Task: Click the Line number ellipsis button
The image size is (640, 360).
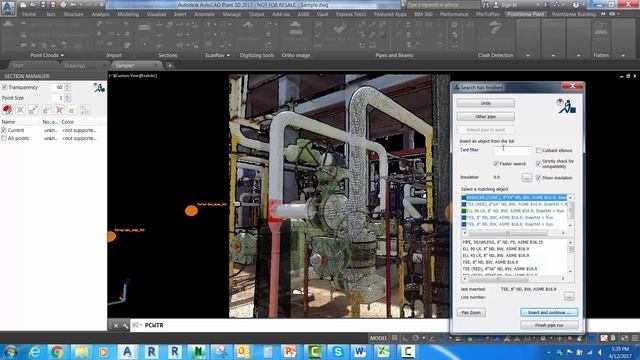Action: (x=569, y=296)
